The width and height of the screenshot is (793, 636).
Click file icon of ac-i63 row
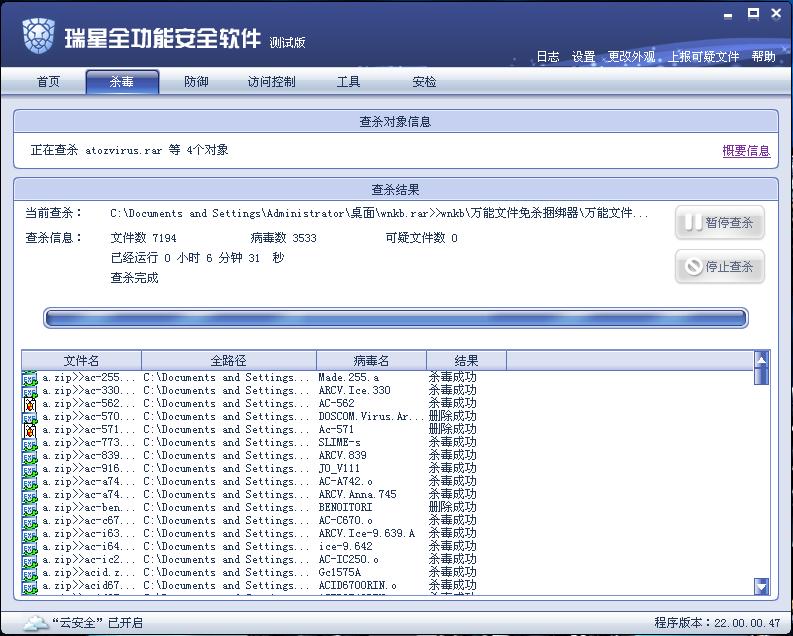(29, 534)
